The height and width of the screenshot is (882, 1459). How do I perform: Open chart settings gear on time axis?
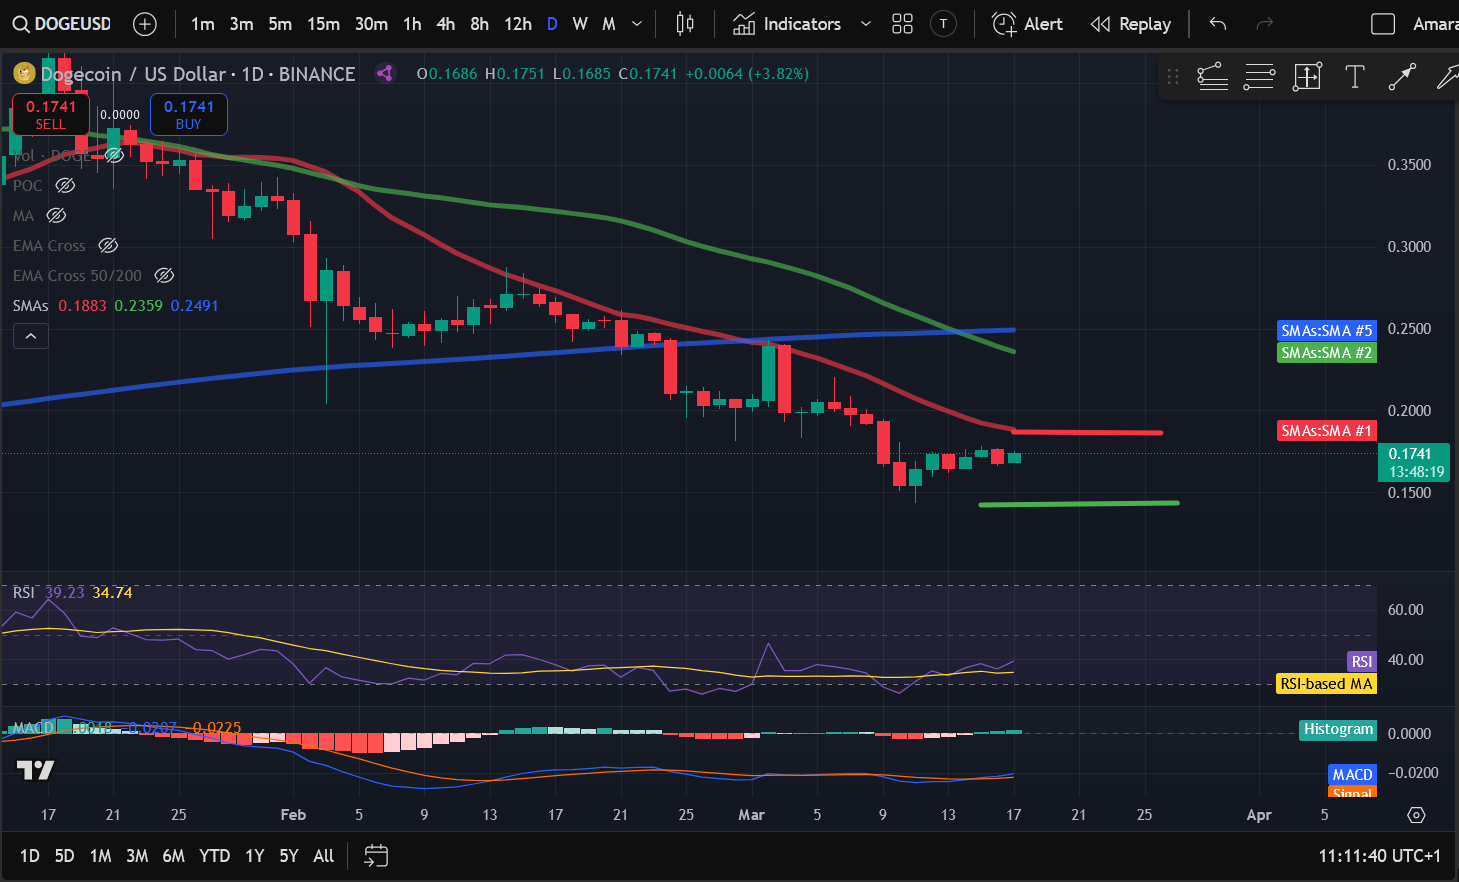pyautogui.click(x=1416, y=815)
